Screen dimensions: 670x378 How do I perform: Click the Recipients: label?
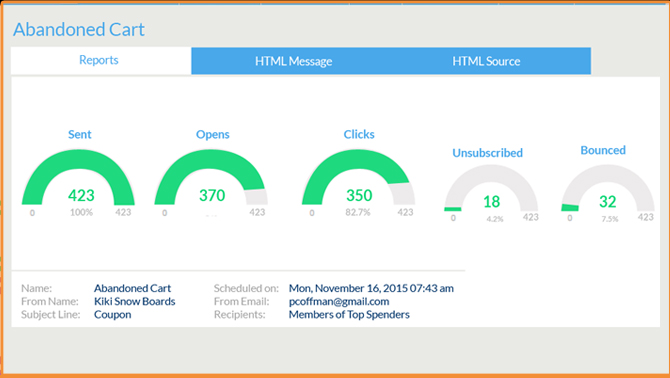239,315
